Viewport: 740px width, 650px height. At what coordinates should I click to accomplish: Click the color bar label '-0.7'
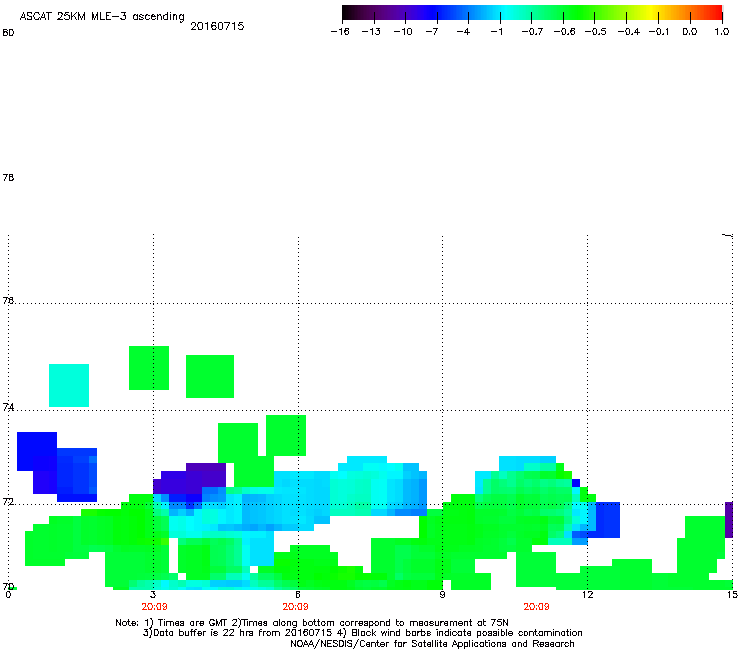click(532, 32)
